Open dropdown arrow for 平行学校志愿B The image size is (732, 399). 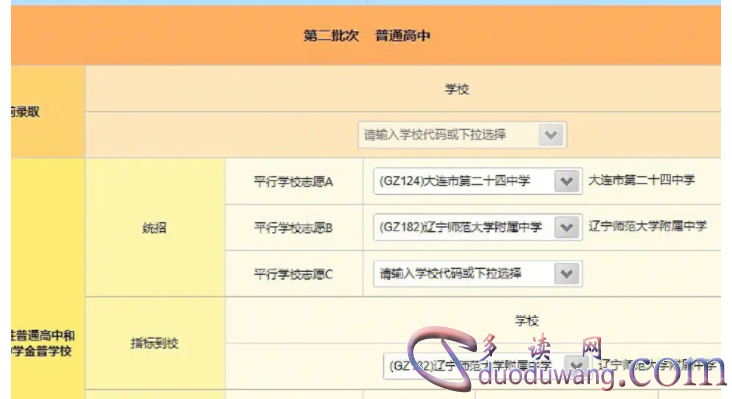566,227
